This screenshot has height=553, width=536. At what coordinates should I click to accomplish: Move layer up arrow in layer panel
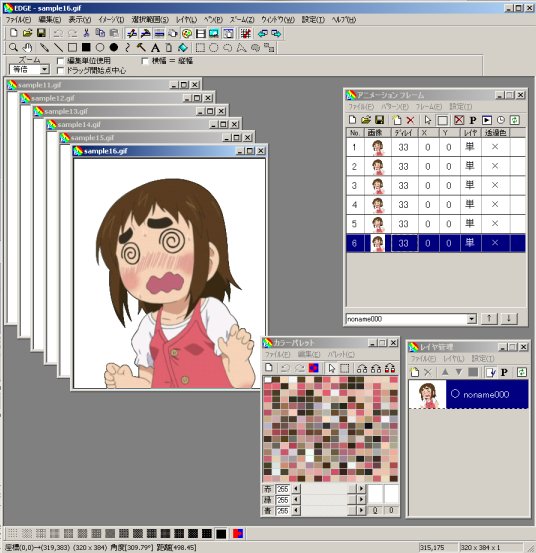click(445, 372)
